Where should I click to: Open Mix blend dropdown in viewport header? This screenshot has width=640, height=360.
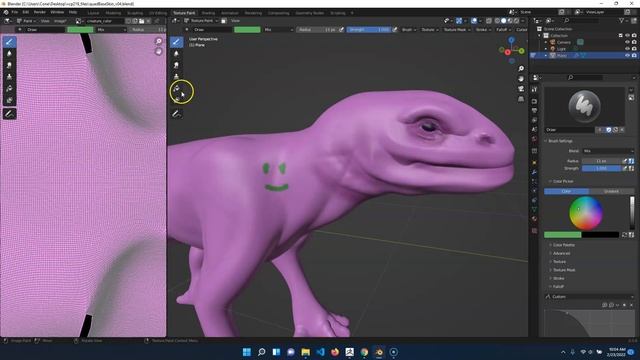tap(279, 30)
